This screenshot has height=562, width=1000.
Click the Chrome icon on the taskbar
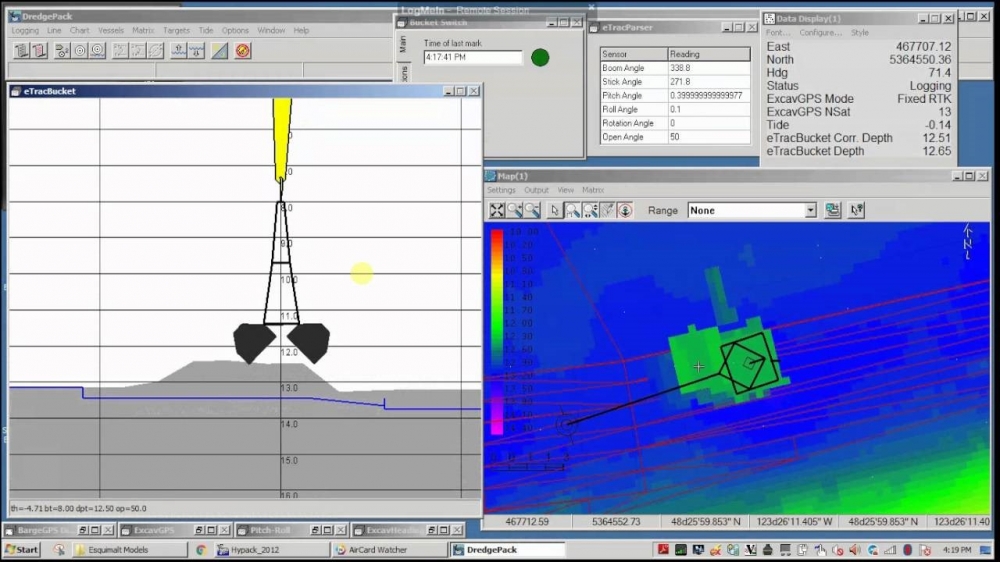201,549
